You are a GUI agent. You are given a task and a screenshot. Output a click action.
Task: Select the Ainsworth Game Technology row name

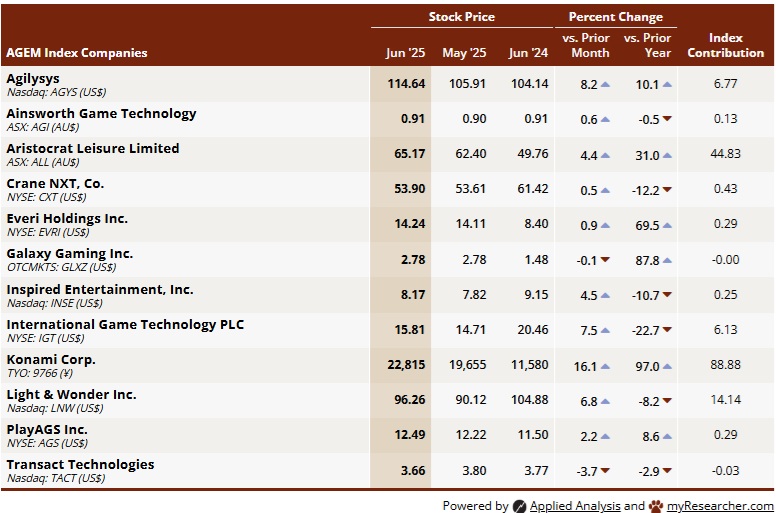click(101, 114)
